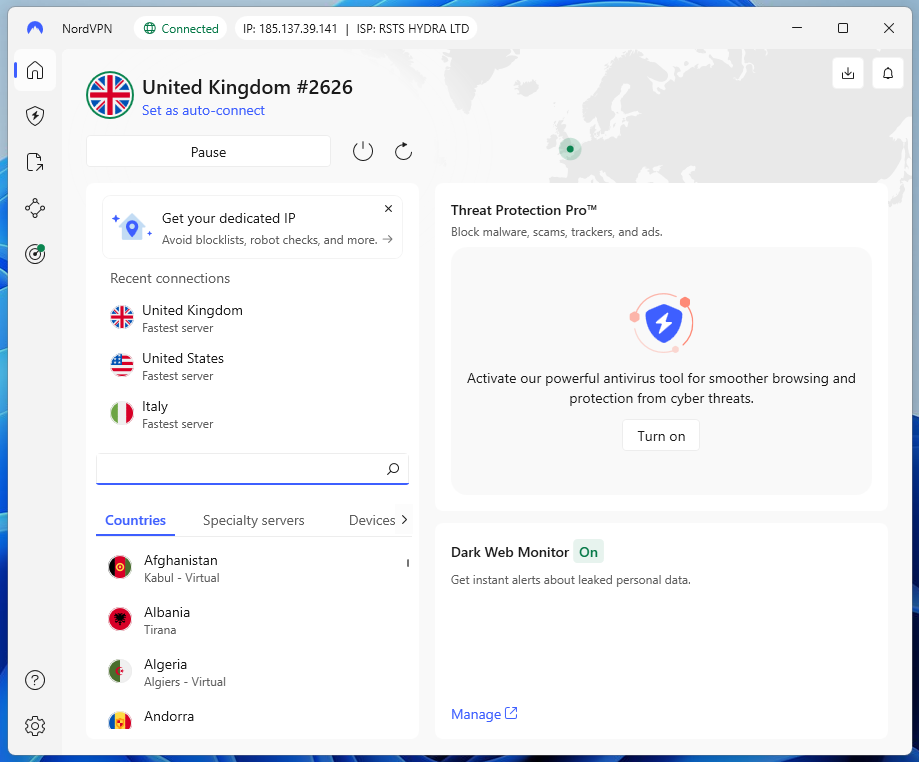
Task: Open Get your dedicated IP banner
Action: point(252,227)
